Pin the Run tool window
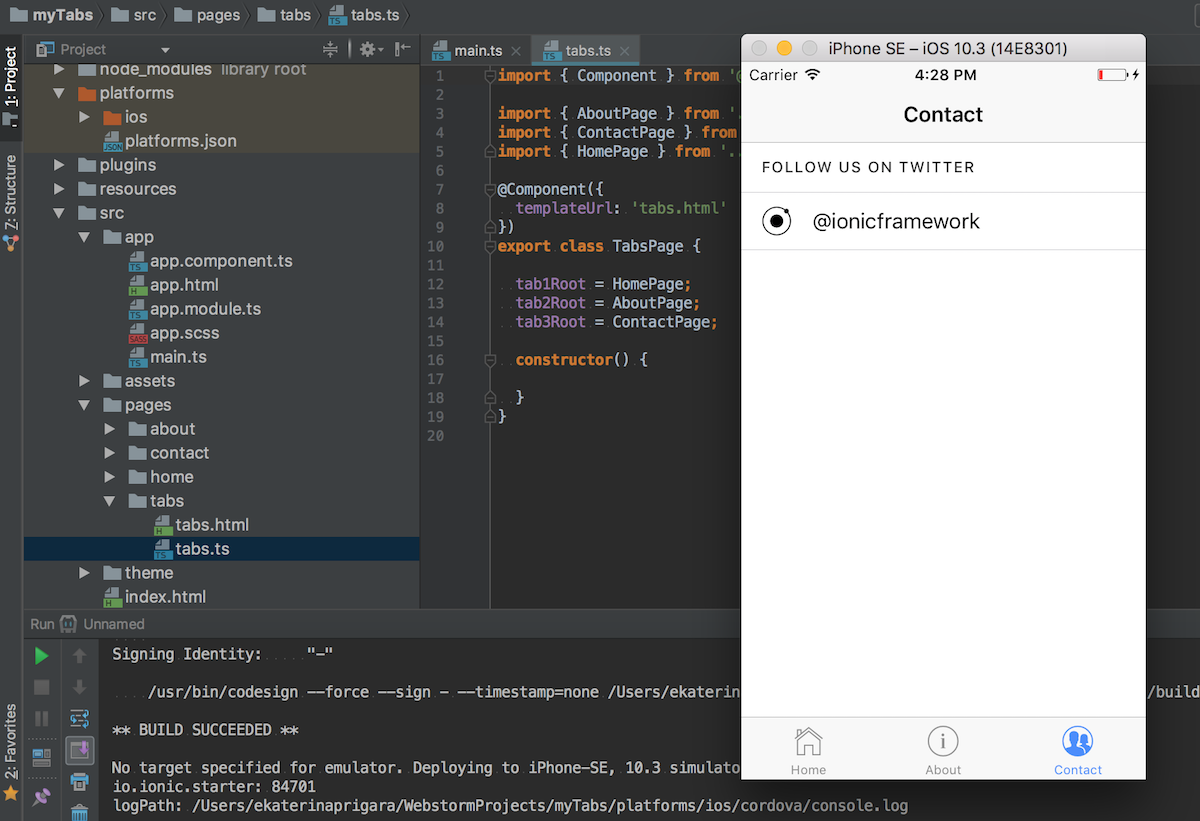This screenshot has width=1200, height=821. pos(41,795)
